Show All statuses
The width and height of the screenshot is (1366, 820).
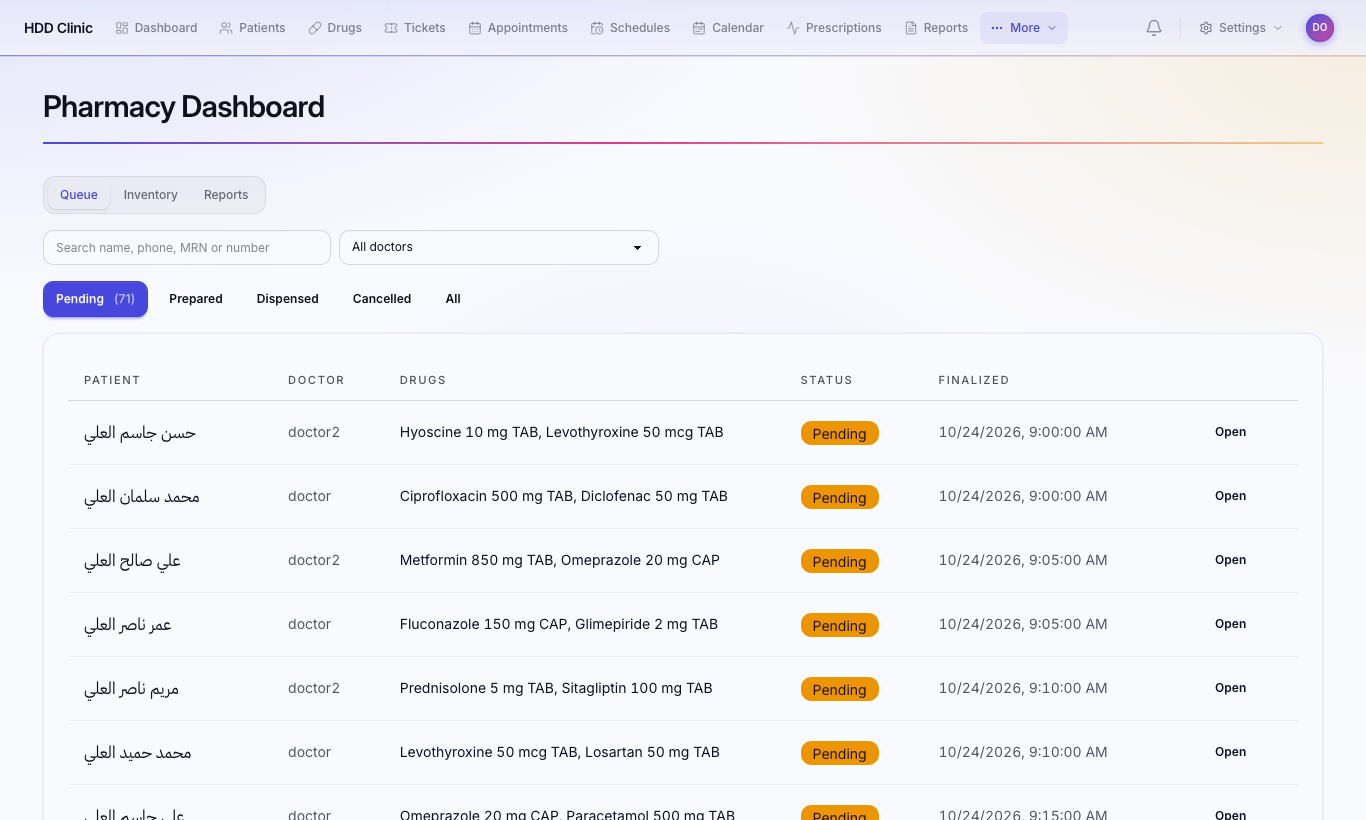[453, 299]
